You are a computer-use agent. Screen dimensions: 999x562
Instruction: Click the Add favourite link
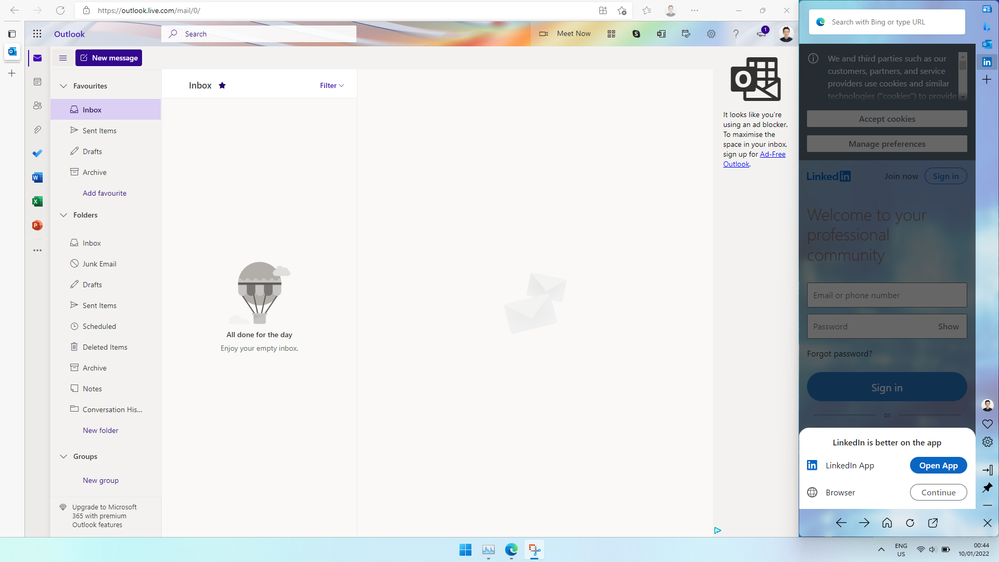click(104, 193)
